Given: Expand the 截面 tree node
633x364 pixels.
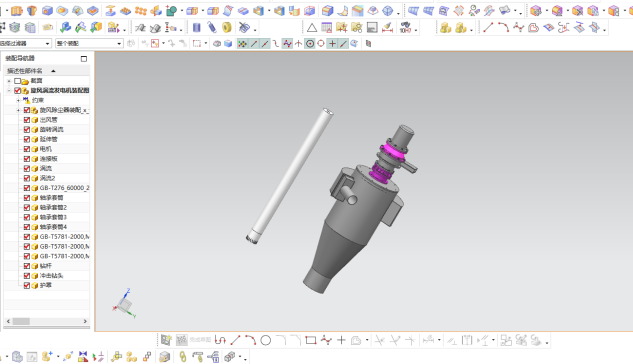Looking at the screenshot, I should (x=9, y=81).
